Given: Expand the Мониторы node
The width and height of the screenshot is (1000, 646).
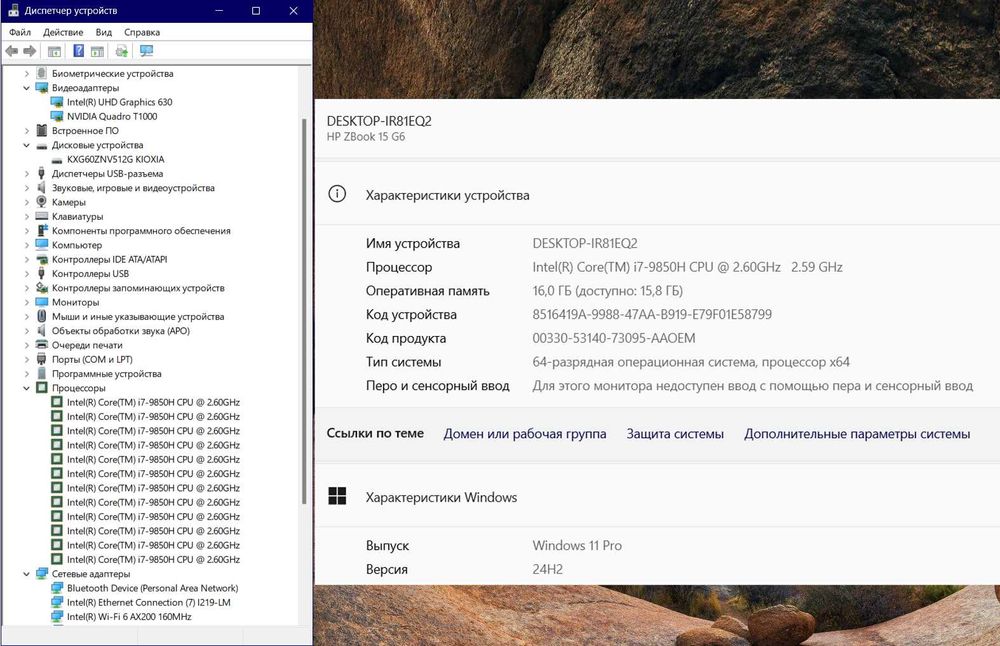Looking at the screenshot, I should click(x=26, y=302).
